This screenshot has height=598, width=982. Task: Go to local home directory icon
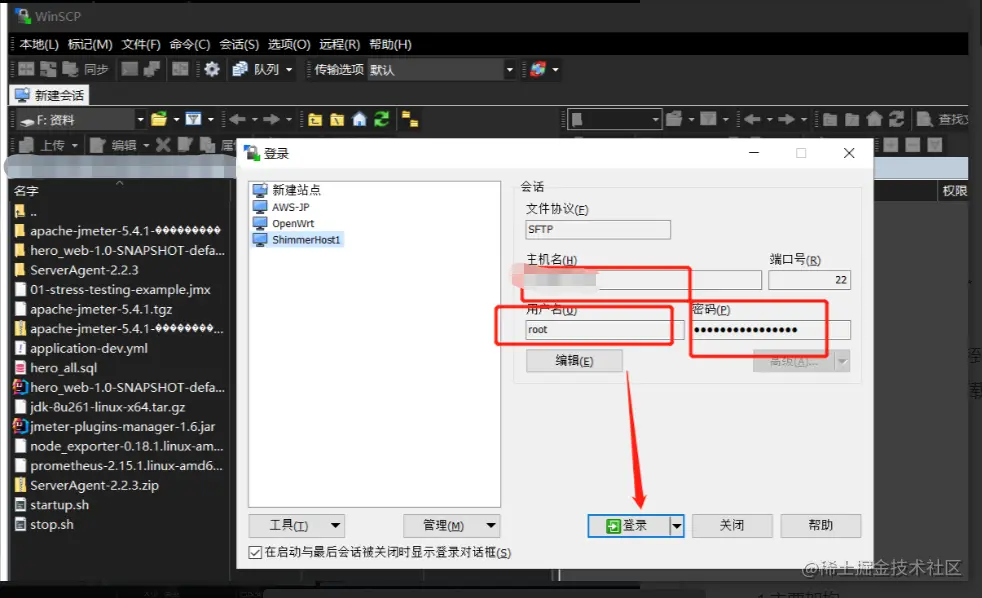tap(359, 119)
